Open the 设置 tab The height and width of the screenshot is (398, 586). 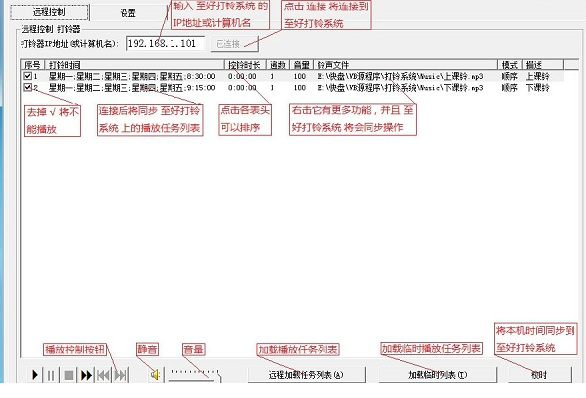coord(128,13)
